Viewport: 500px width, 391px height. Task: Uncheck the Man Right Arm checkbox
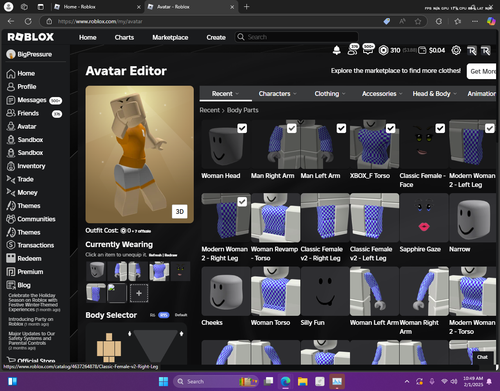pyautogui.click(x=292, y=128)
